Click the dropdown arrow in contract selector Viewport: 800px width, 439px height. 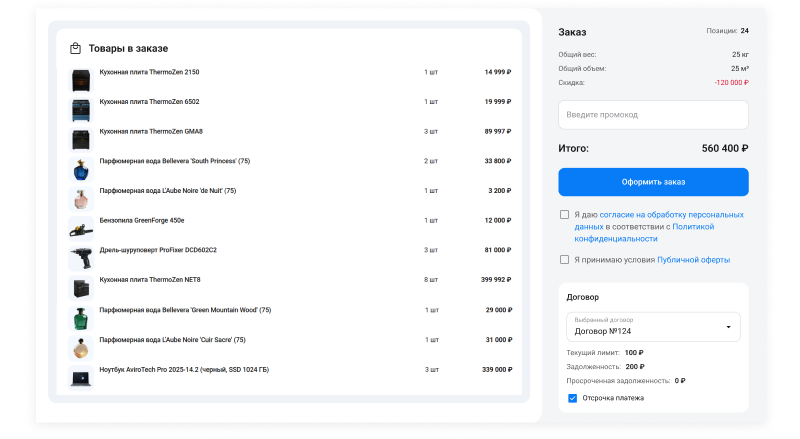click(x=727, y=327)
